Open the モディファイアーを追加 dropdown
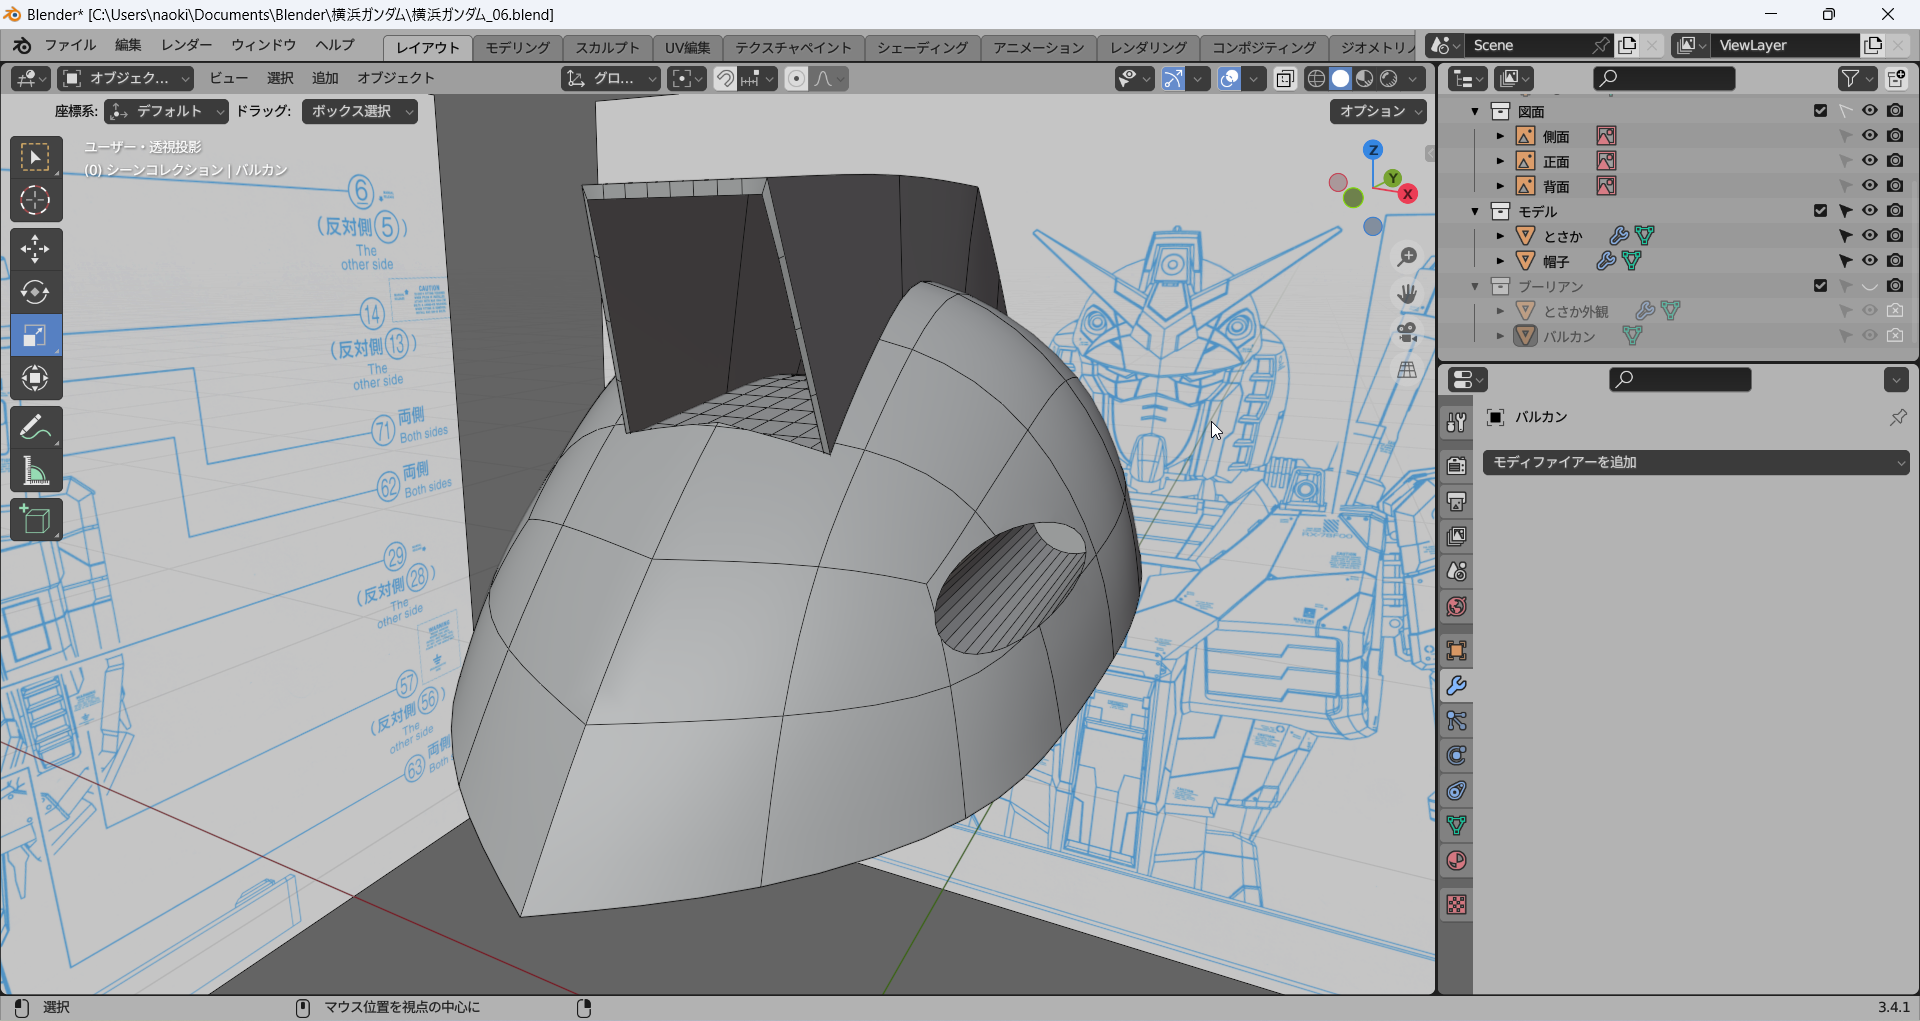Screen dimensions: 1920x1021 1695,462
